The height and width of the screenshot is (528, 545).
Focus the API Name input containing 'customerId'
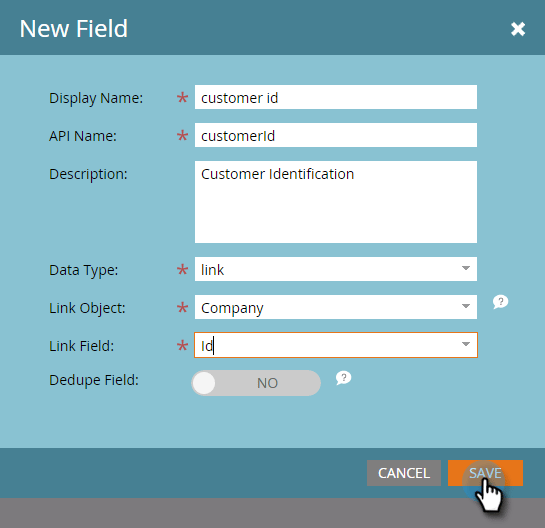[336, 135]
